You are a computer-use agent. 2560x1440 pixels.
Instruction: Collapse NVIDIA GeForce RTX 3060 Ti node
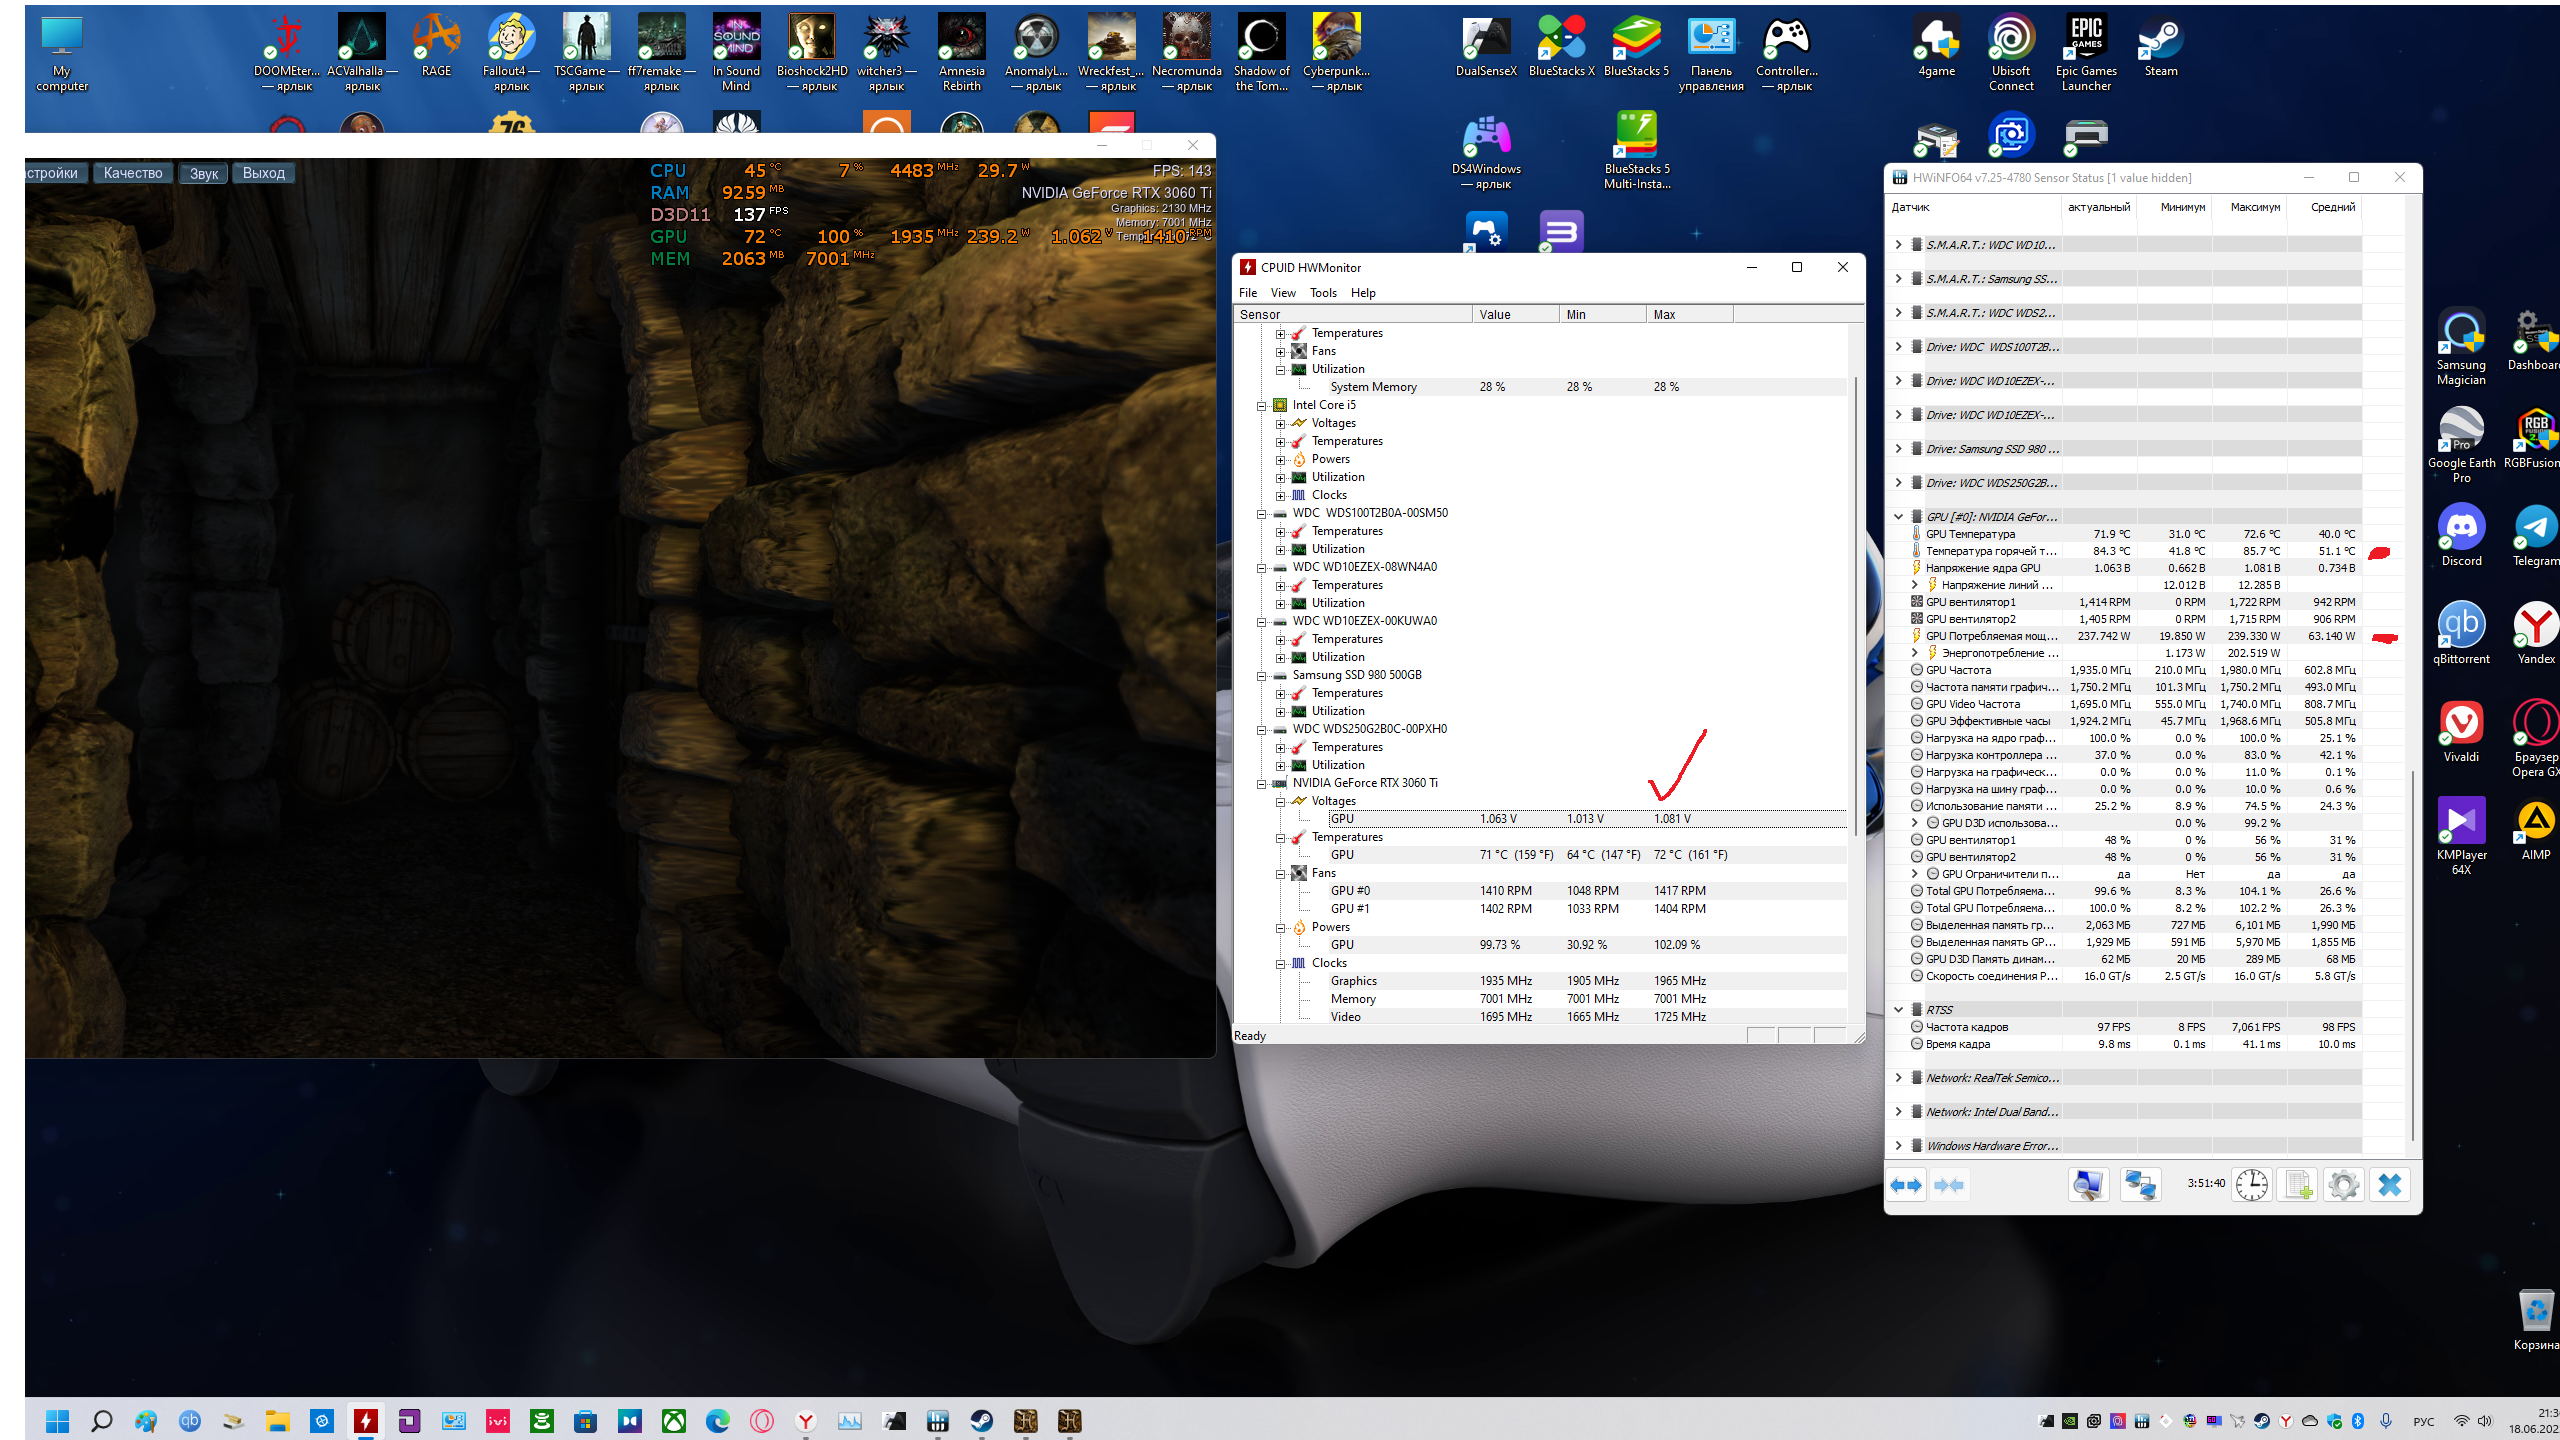[1262, 784]
